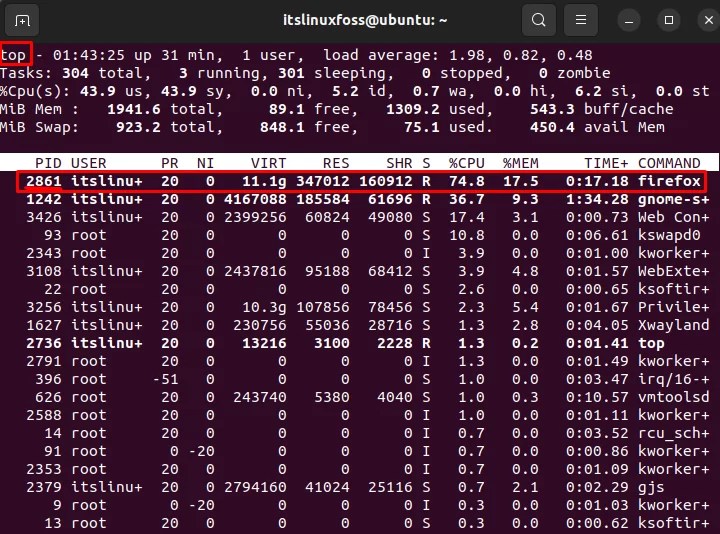Click the 17.5 memory value for firefox
Image resolution: width=720 pixels, height=534 pixels.
pos(520,181)
